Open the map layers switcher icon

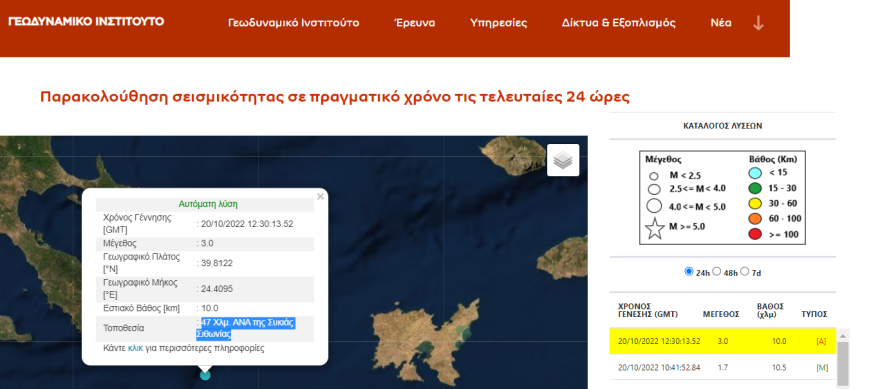(563, 160)
